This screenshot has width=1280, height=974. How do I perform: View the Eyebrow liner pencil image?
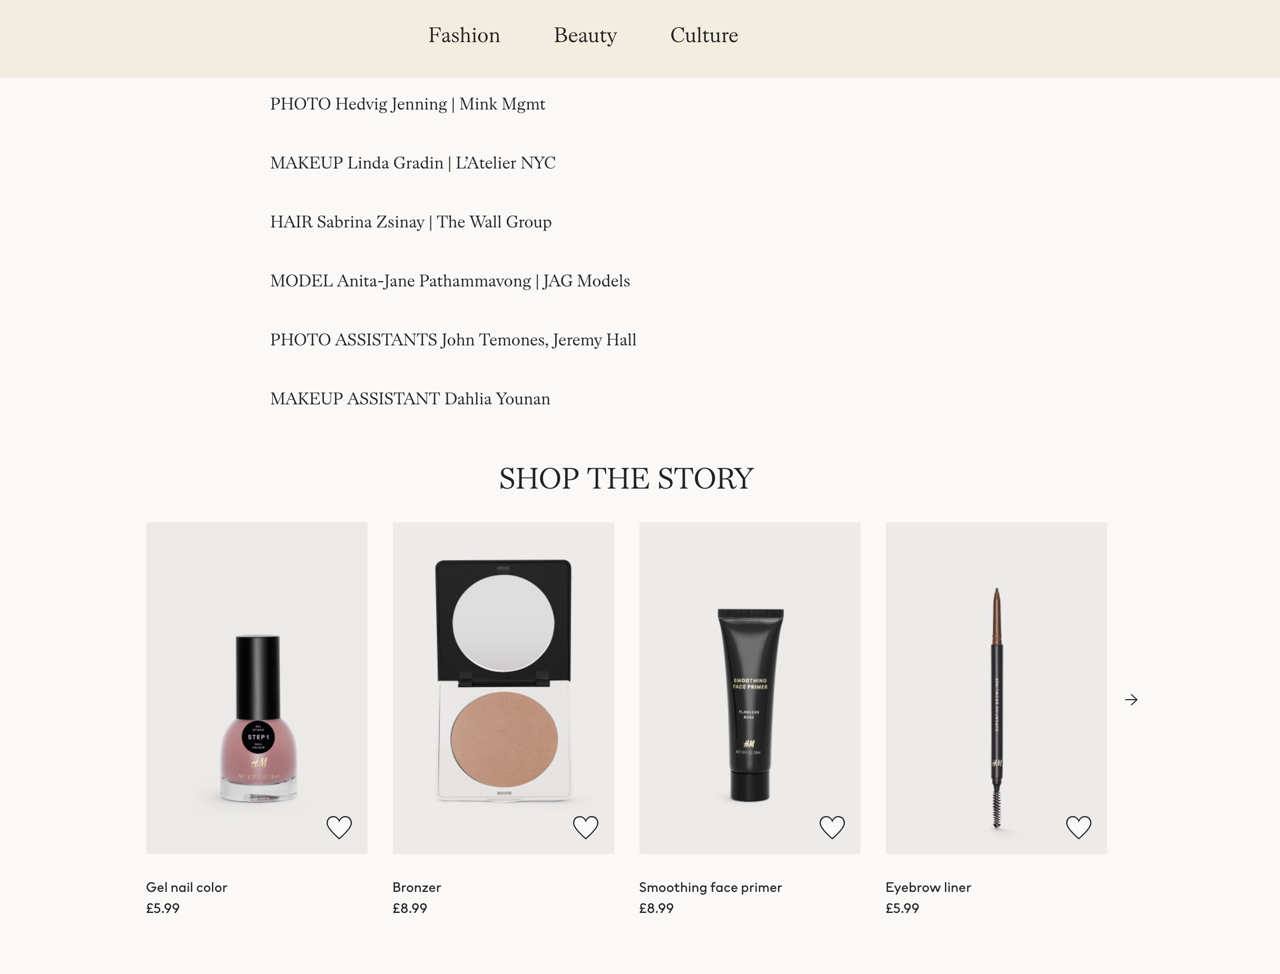pos(996,688)
